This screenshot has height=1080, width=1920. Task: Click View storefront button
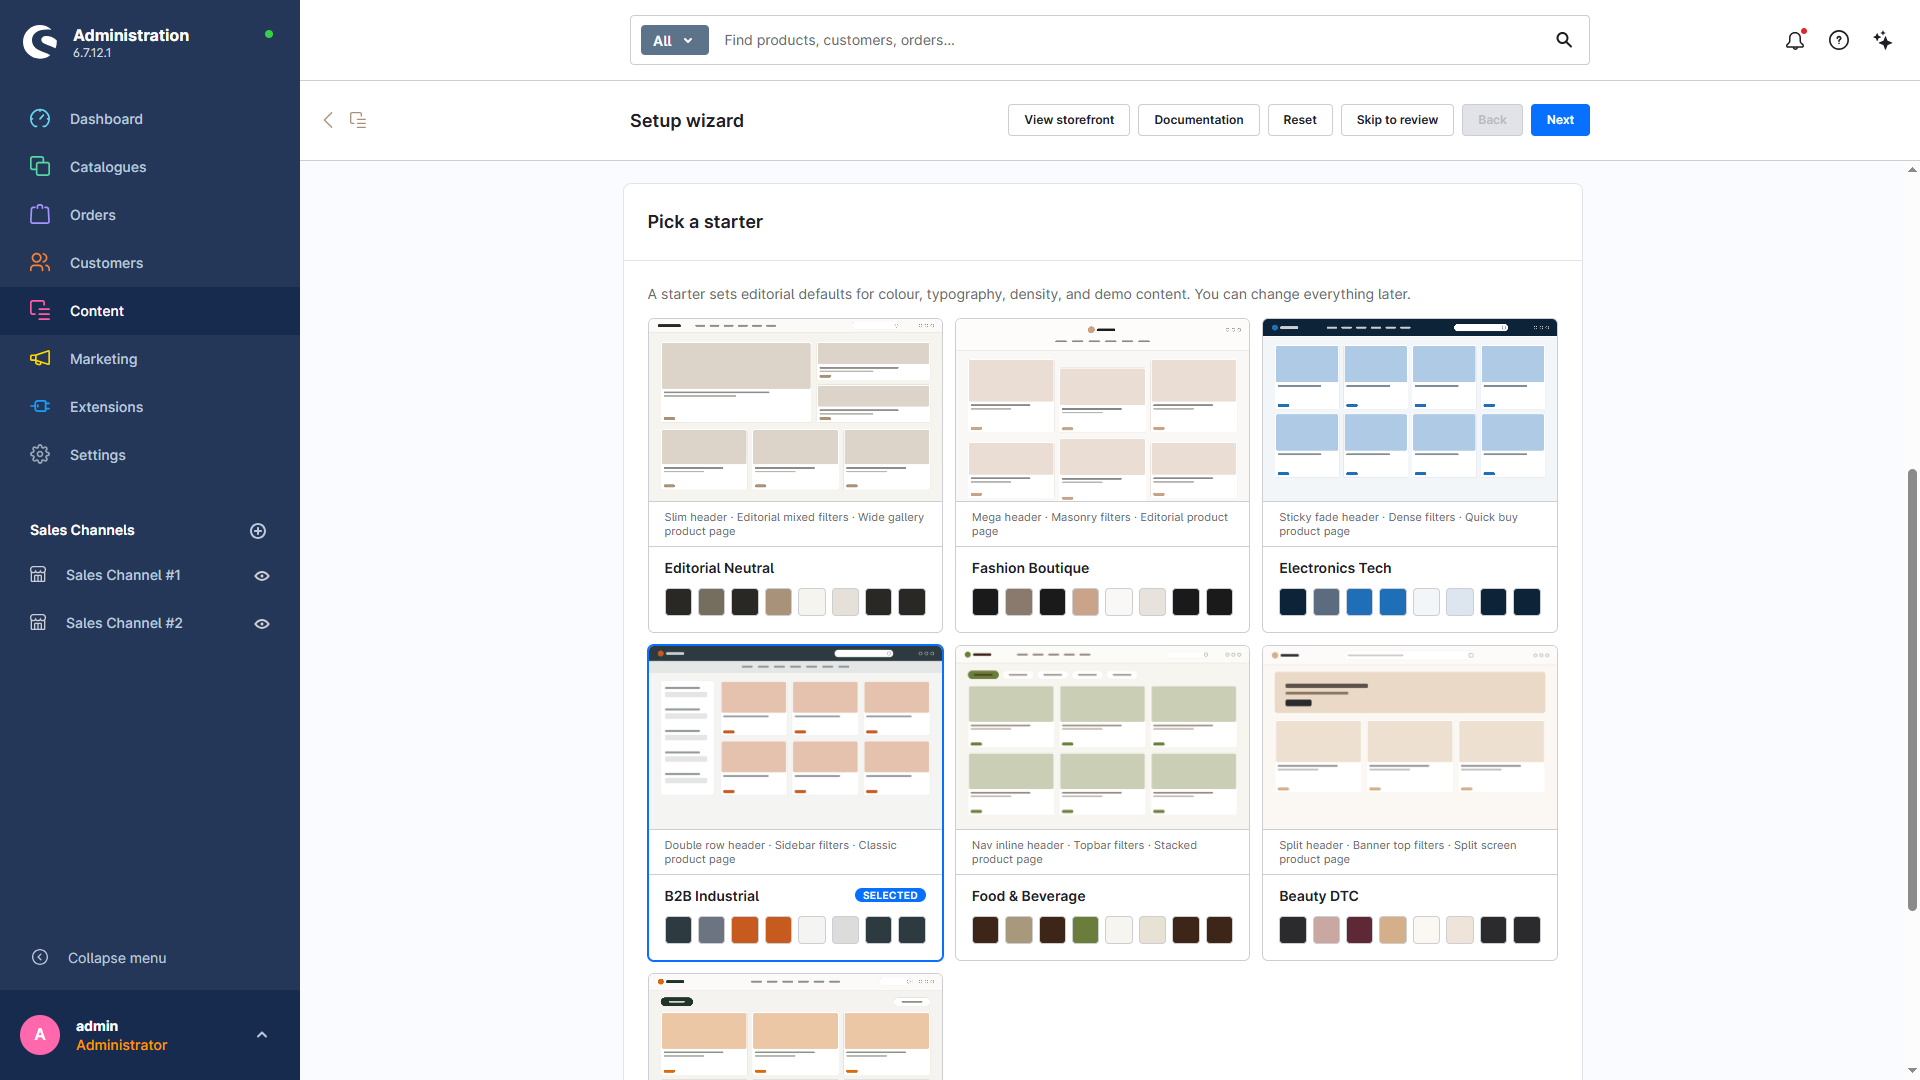click(x=1069, y=120)
